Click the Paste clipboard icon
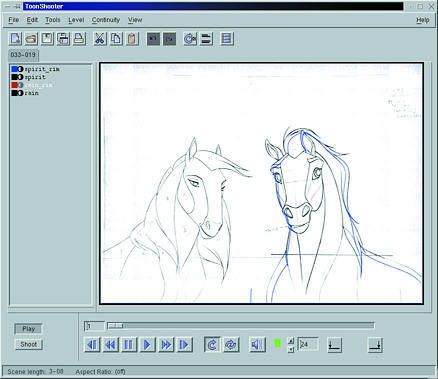Screen dimensions: 438x379 [132, 39]
